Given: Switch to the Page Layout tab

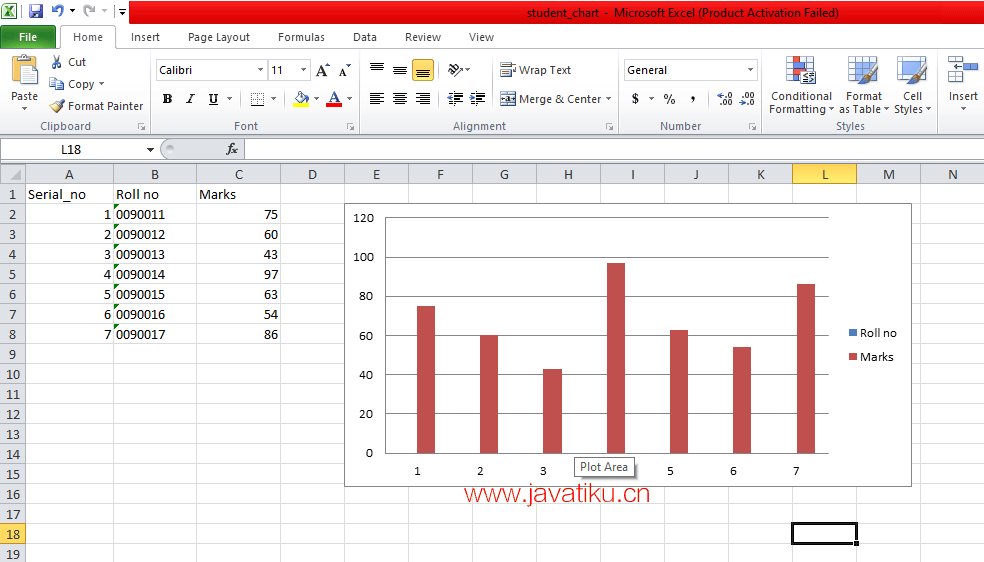Looking at the screenshot, I should 219,37.
